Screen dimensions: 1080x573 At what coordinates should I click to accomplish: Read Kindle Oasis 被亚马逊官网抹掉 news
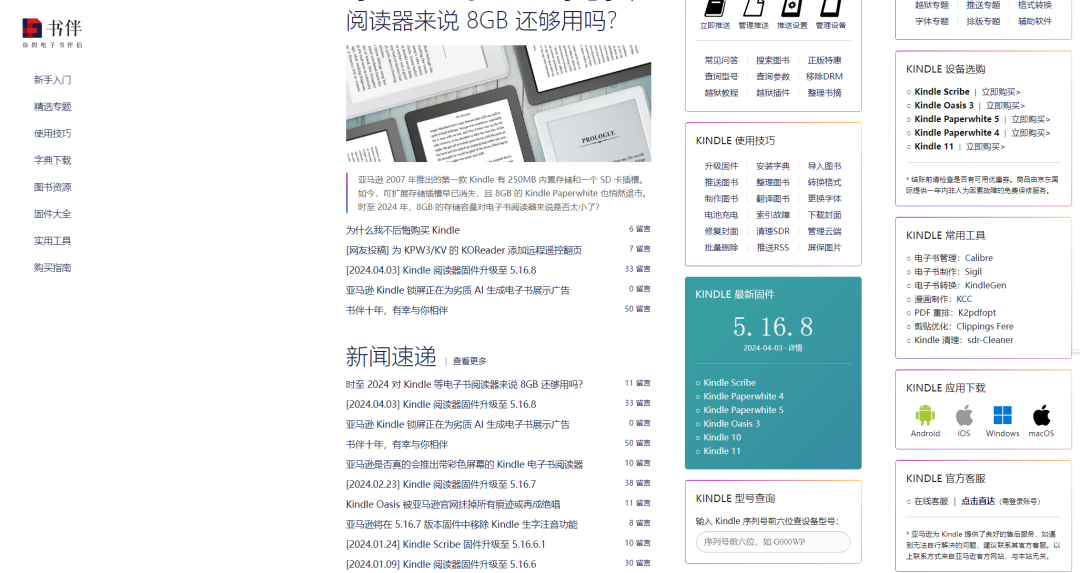453,504
